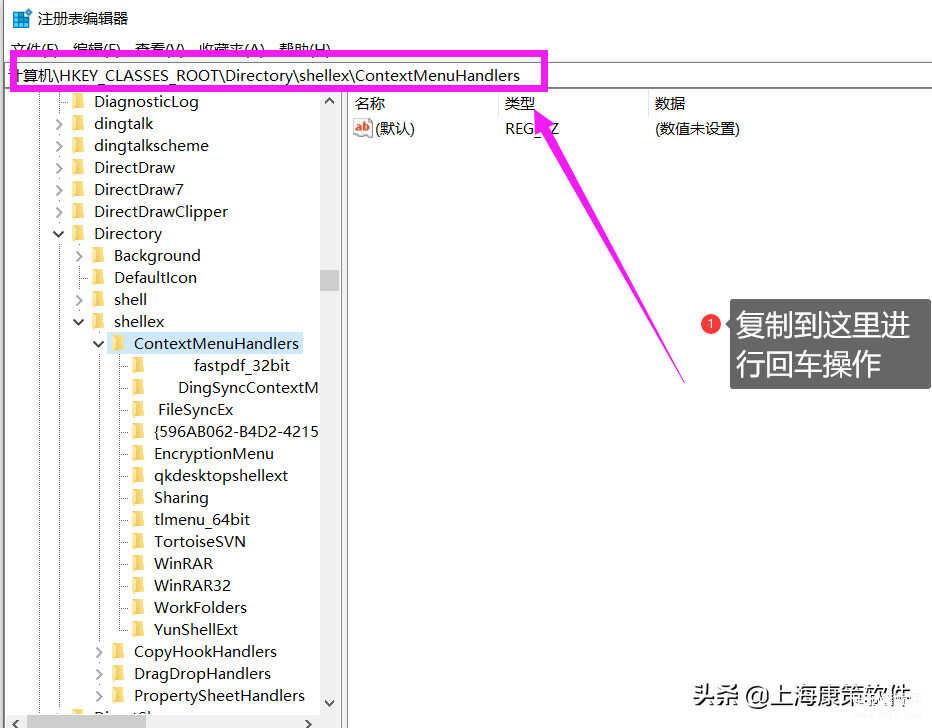Click the scroll down arrow in tree pane

[x=329, y=703]
